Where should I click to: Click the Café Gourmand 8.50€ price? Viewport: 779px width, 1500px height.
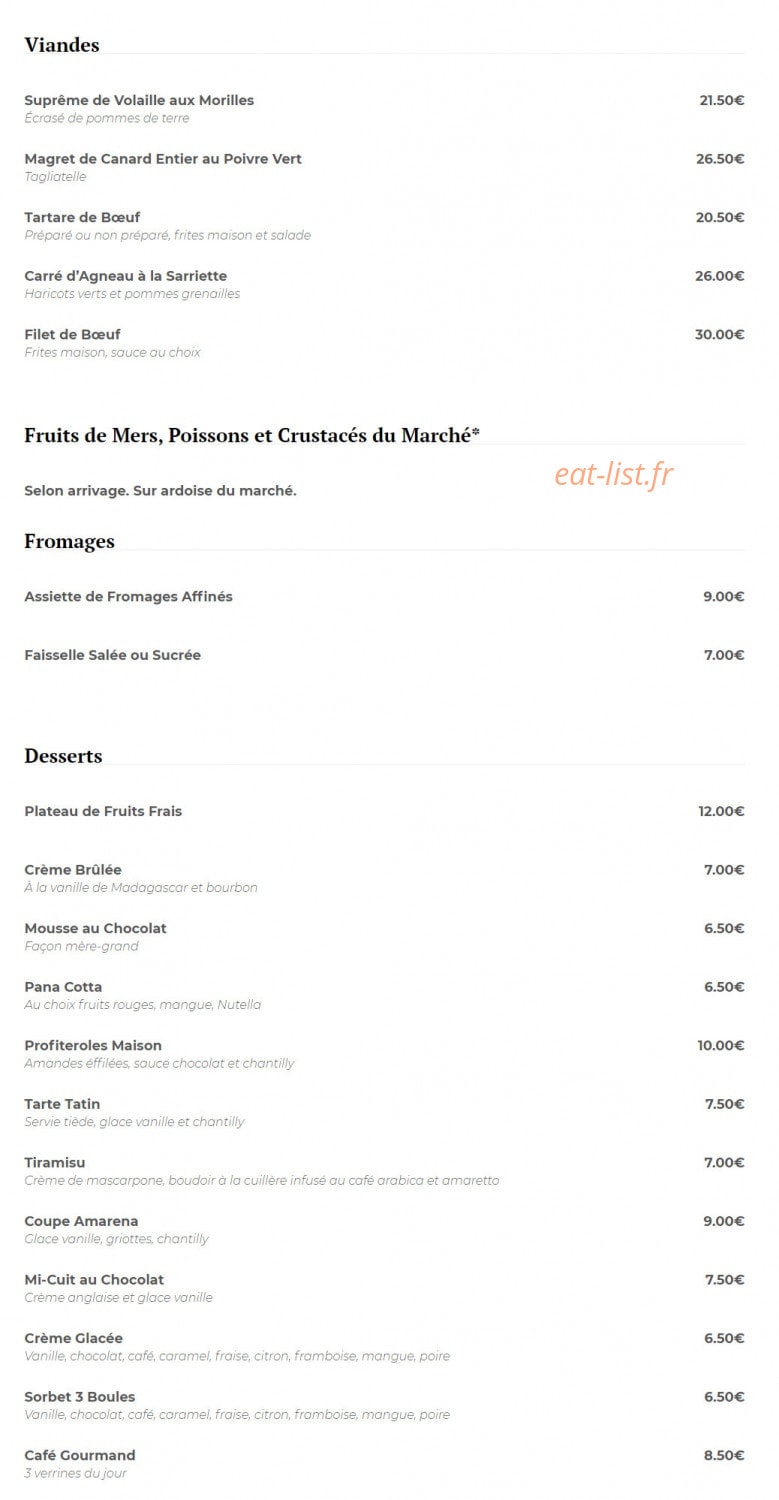[x=724, y=1455]
